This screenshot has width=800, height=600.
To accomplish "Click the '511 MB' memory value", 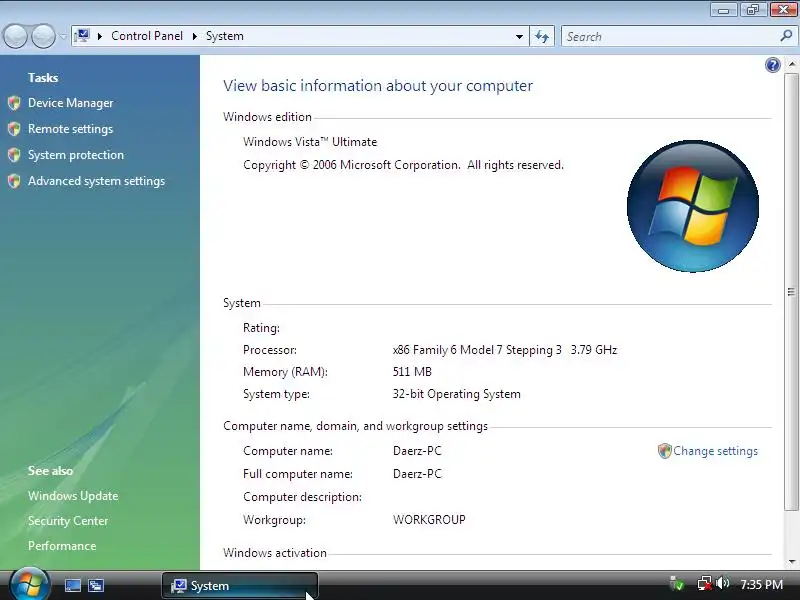I will [x=412, y=372].
